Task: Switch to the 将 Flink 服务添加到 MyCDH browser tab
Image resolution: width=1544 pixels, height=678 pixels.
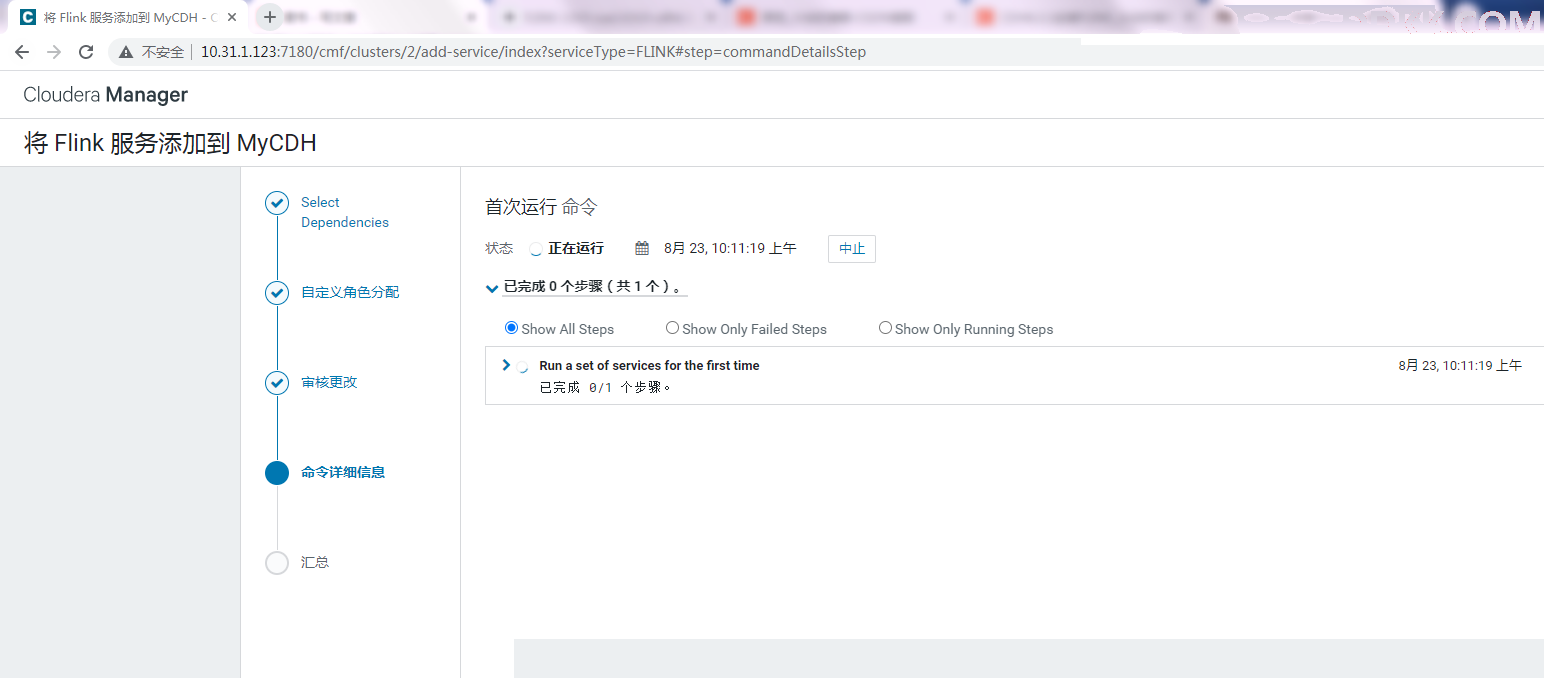Action: 127,17
